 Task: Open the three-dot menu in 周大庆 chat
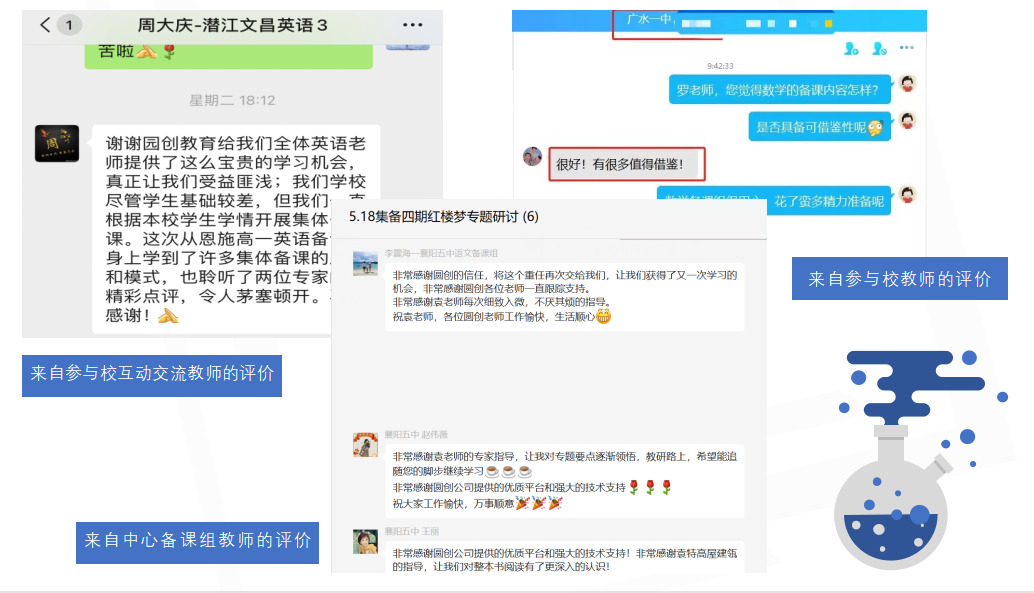411,24
